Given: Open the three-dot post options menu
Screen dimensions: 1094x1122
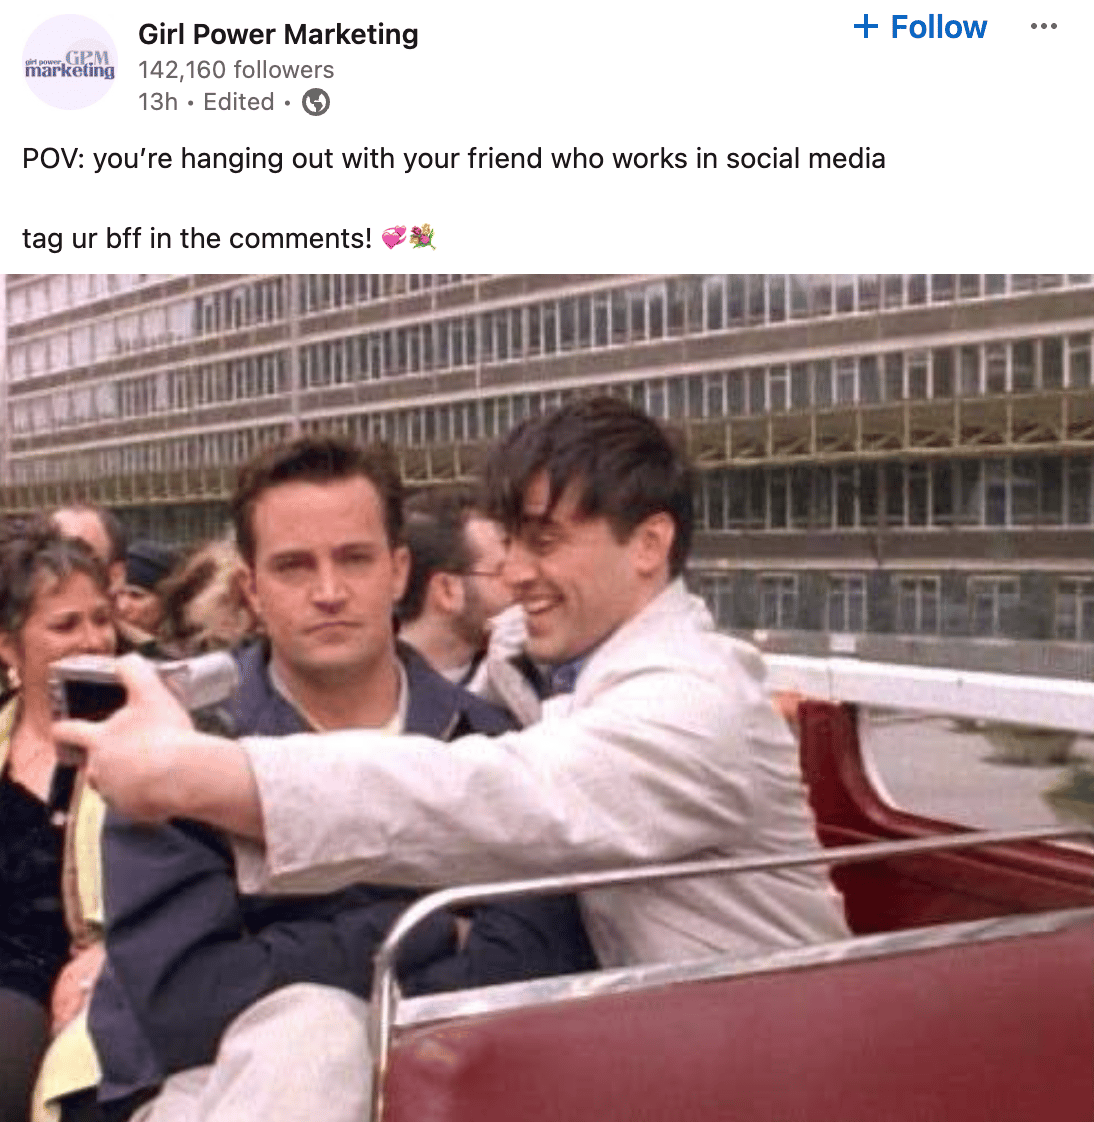Looking at the screenshot, I should coord(1043,26).
